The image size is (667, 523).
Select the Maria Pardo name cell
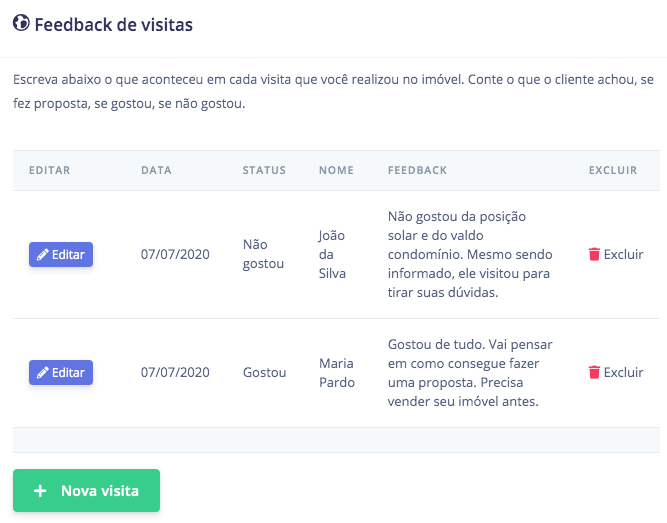pyautogui.click(x=337, y=373)
